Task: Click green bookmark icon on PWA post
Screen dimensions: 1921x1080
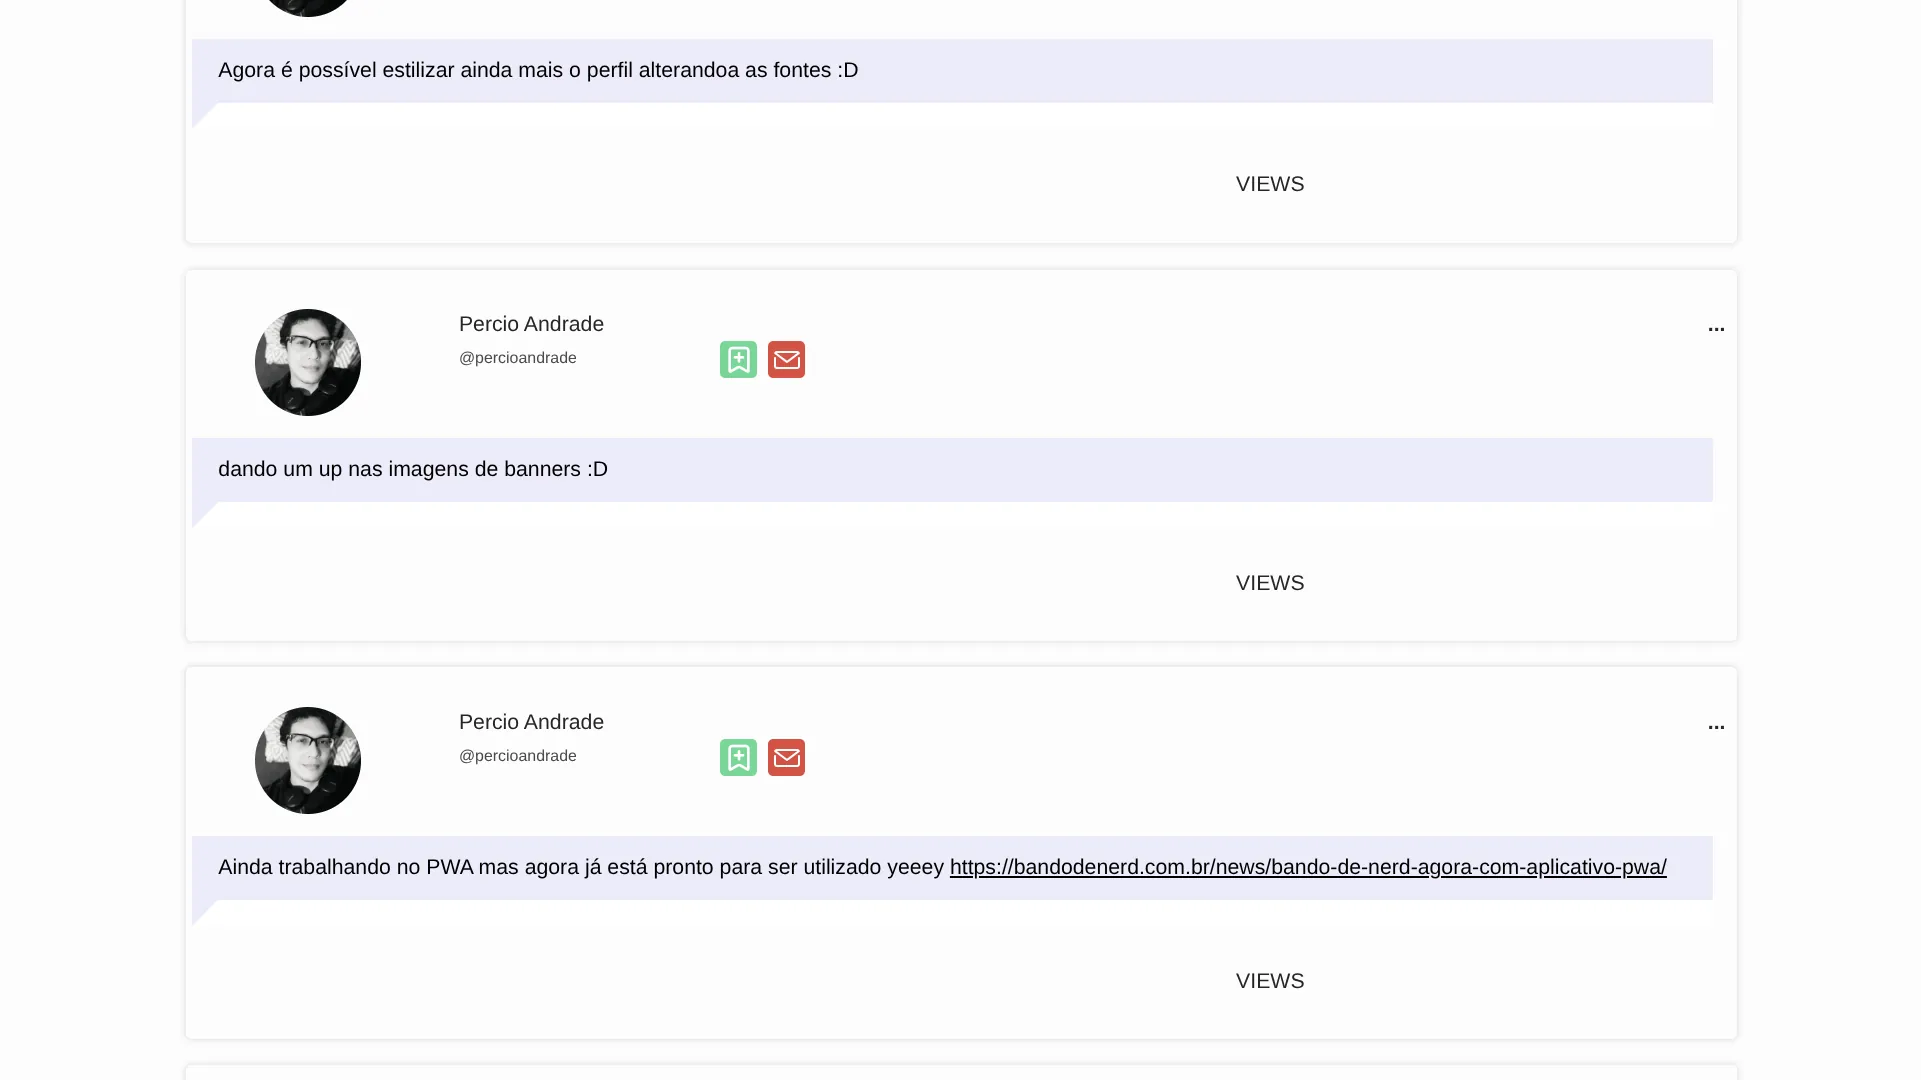Action: click(x=738, y=758)
